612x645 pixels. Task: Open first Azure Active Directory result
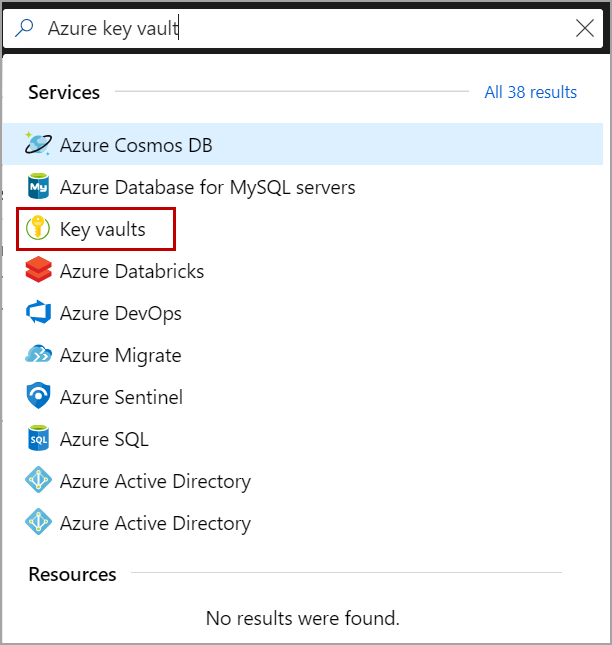(x=155, y=481)
